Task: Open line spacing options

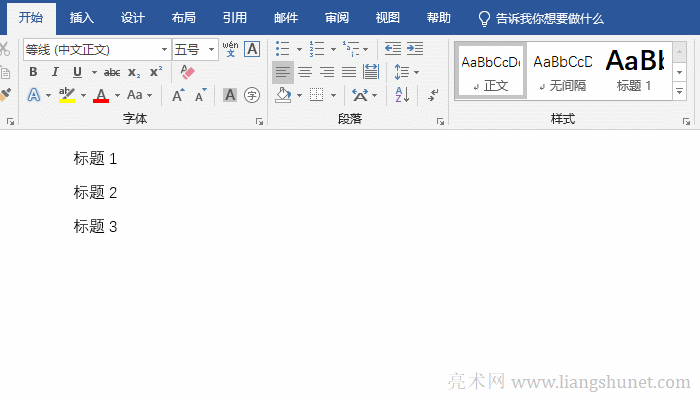Action: (x=402, y=72)
